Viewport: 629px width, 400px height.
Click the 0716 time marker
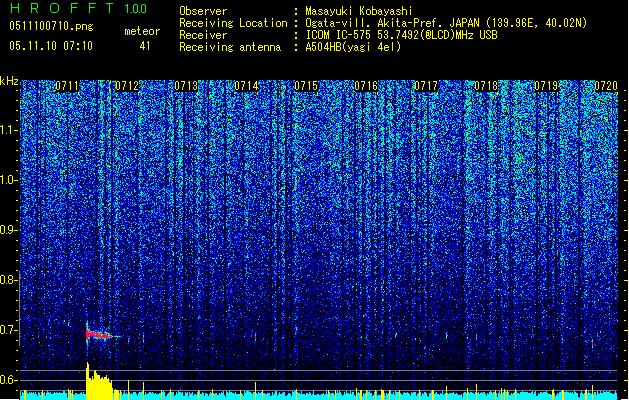tap(366, 86)
